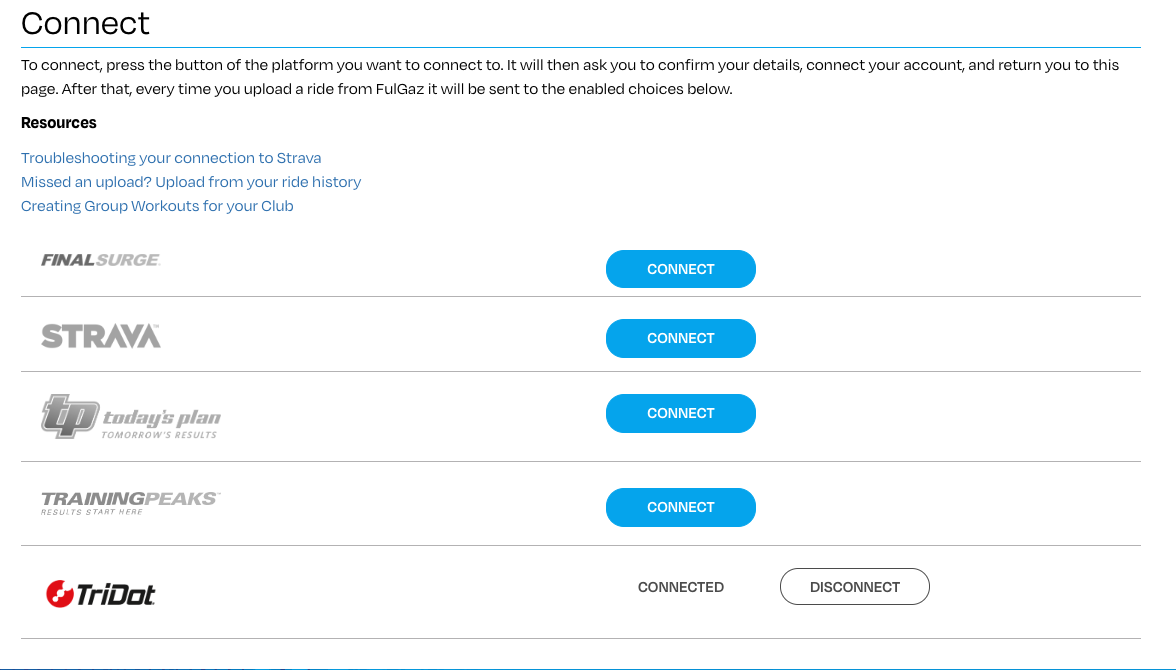Click the CONNECTED status label
This screenshot has height=670, width=1176.
(680, 587)
